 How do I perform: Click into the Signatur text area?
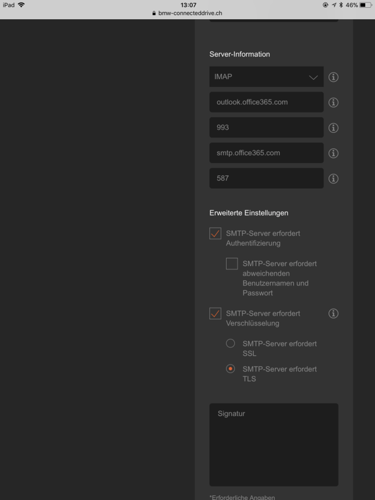[x=274, y=445]
